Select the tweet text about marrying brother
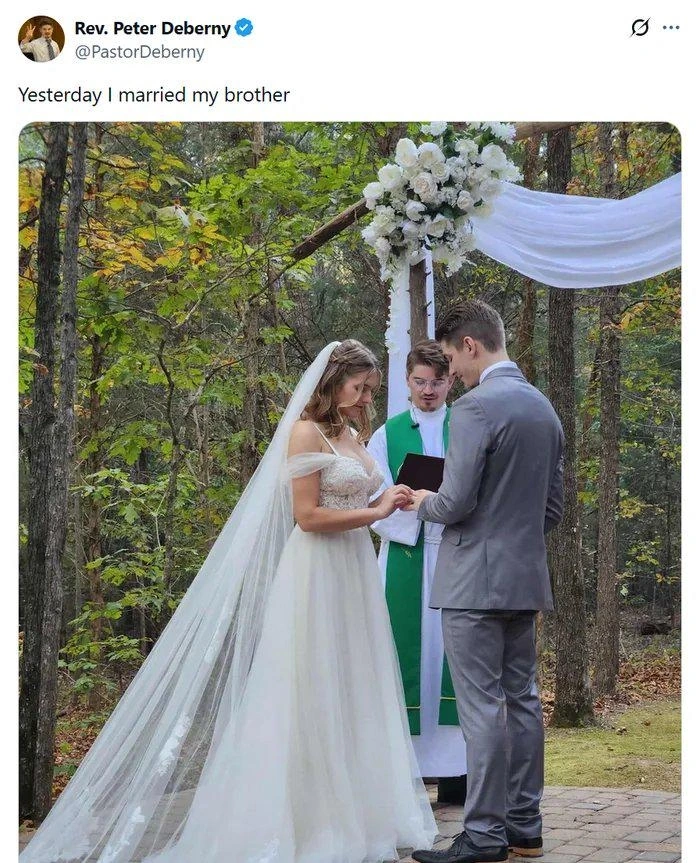Screen dimensions: 700x863 click(x=154, y=95)
